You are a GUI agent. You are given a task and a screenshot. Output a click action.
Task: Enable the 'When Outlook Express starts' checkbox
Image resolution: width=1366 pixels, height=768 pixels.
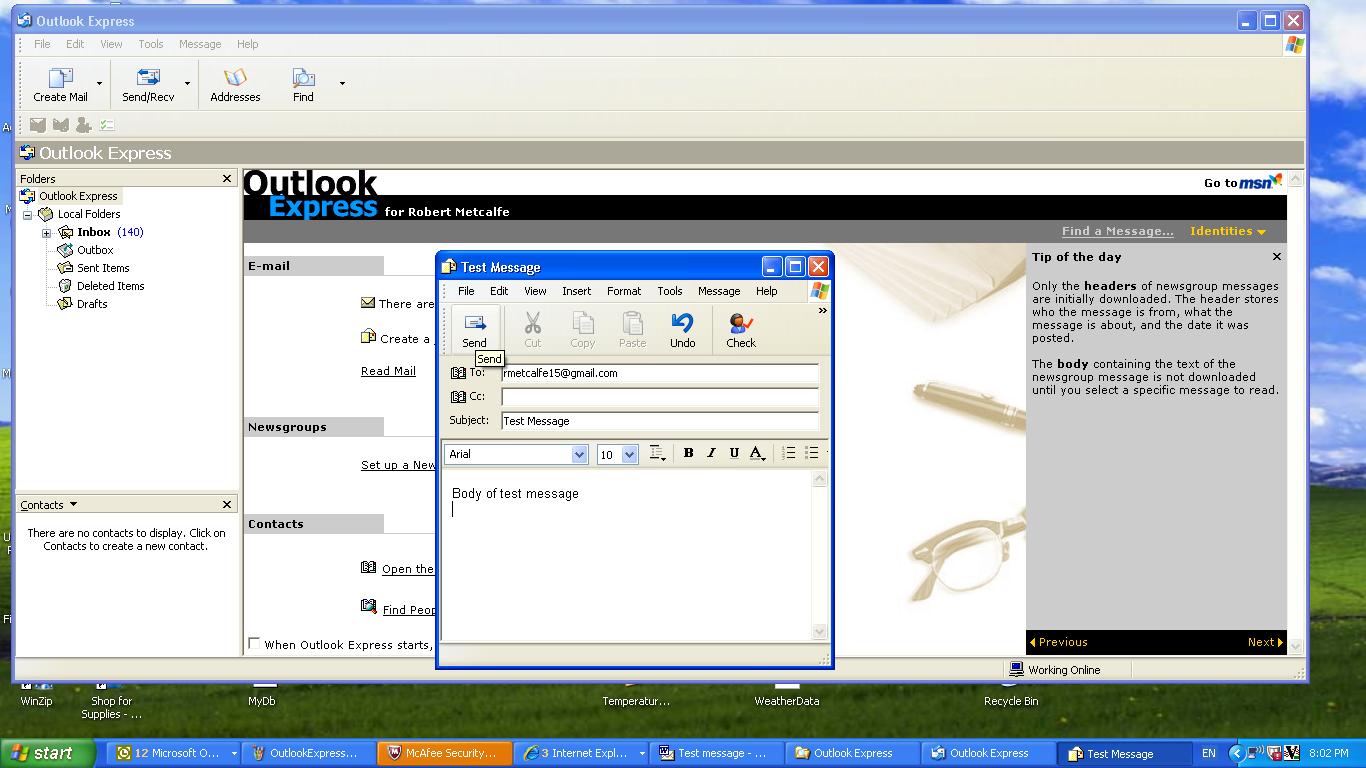(254, 644)
